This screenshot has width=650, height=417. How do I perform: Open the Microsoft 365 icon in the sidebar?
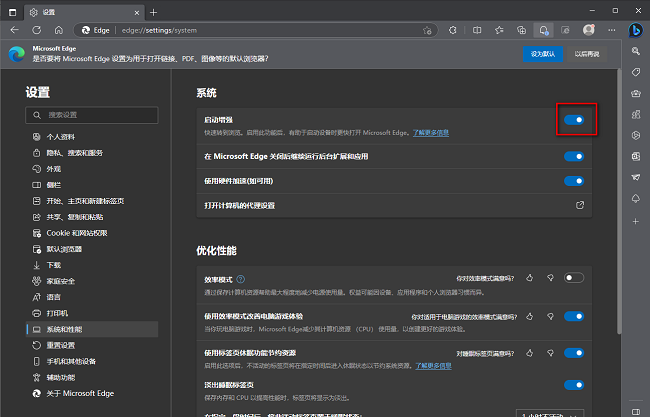[x=636, y=136]
